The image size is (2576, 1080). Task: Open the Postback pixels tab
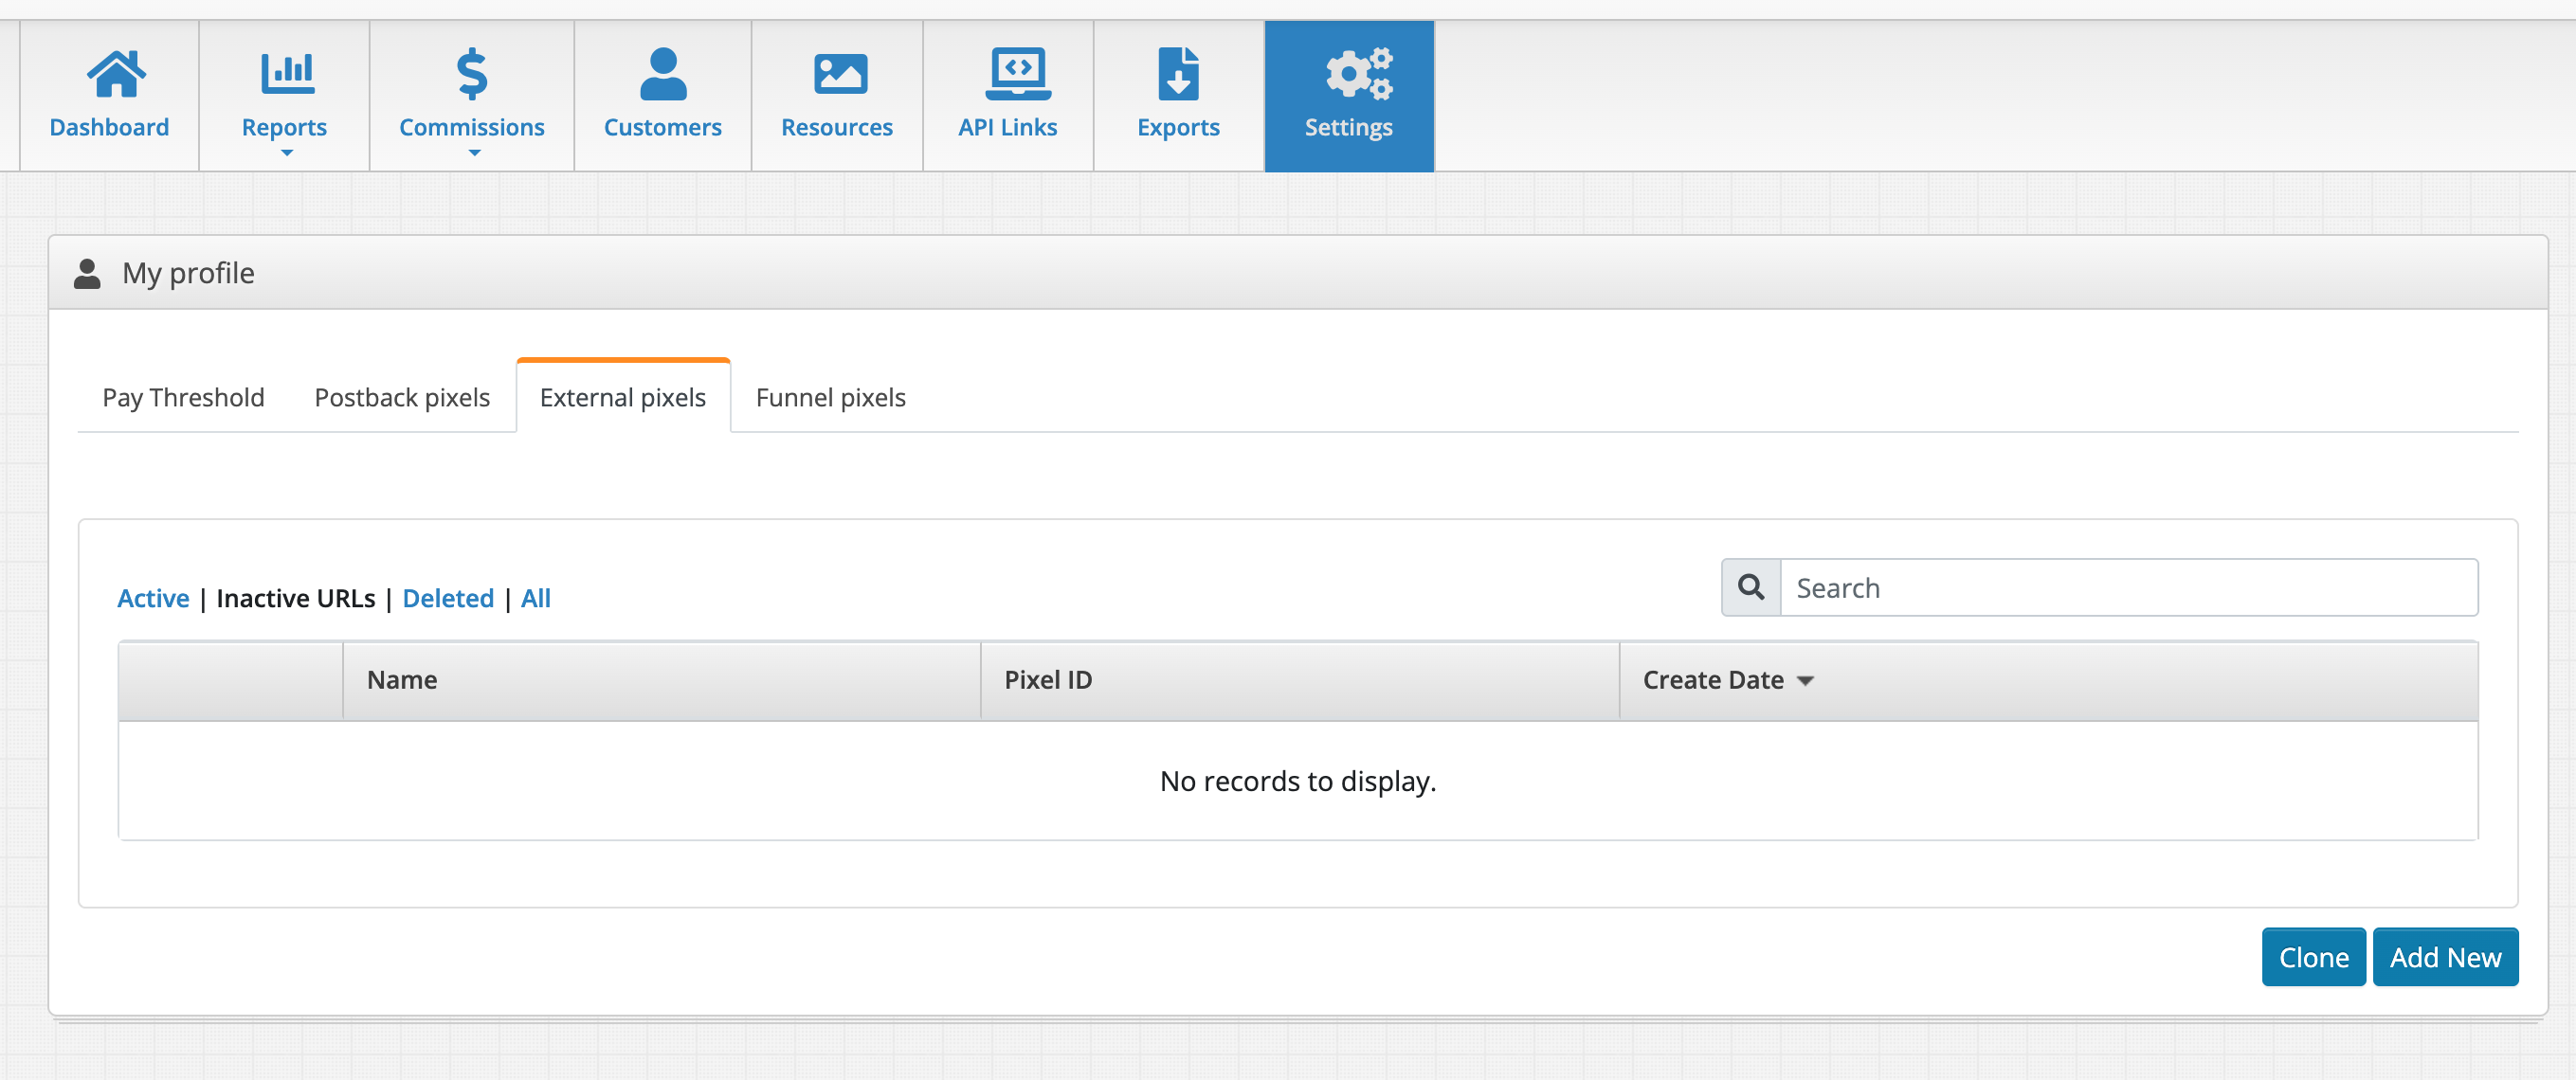click(x=402, y=397)
